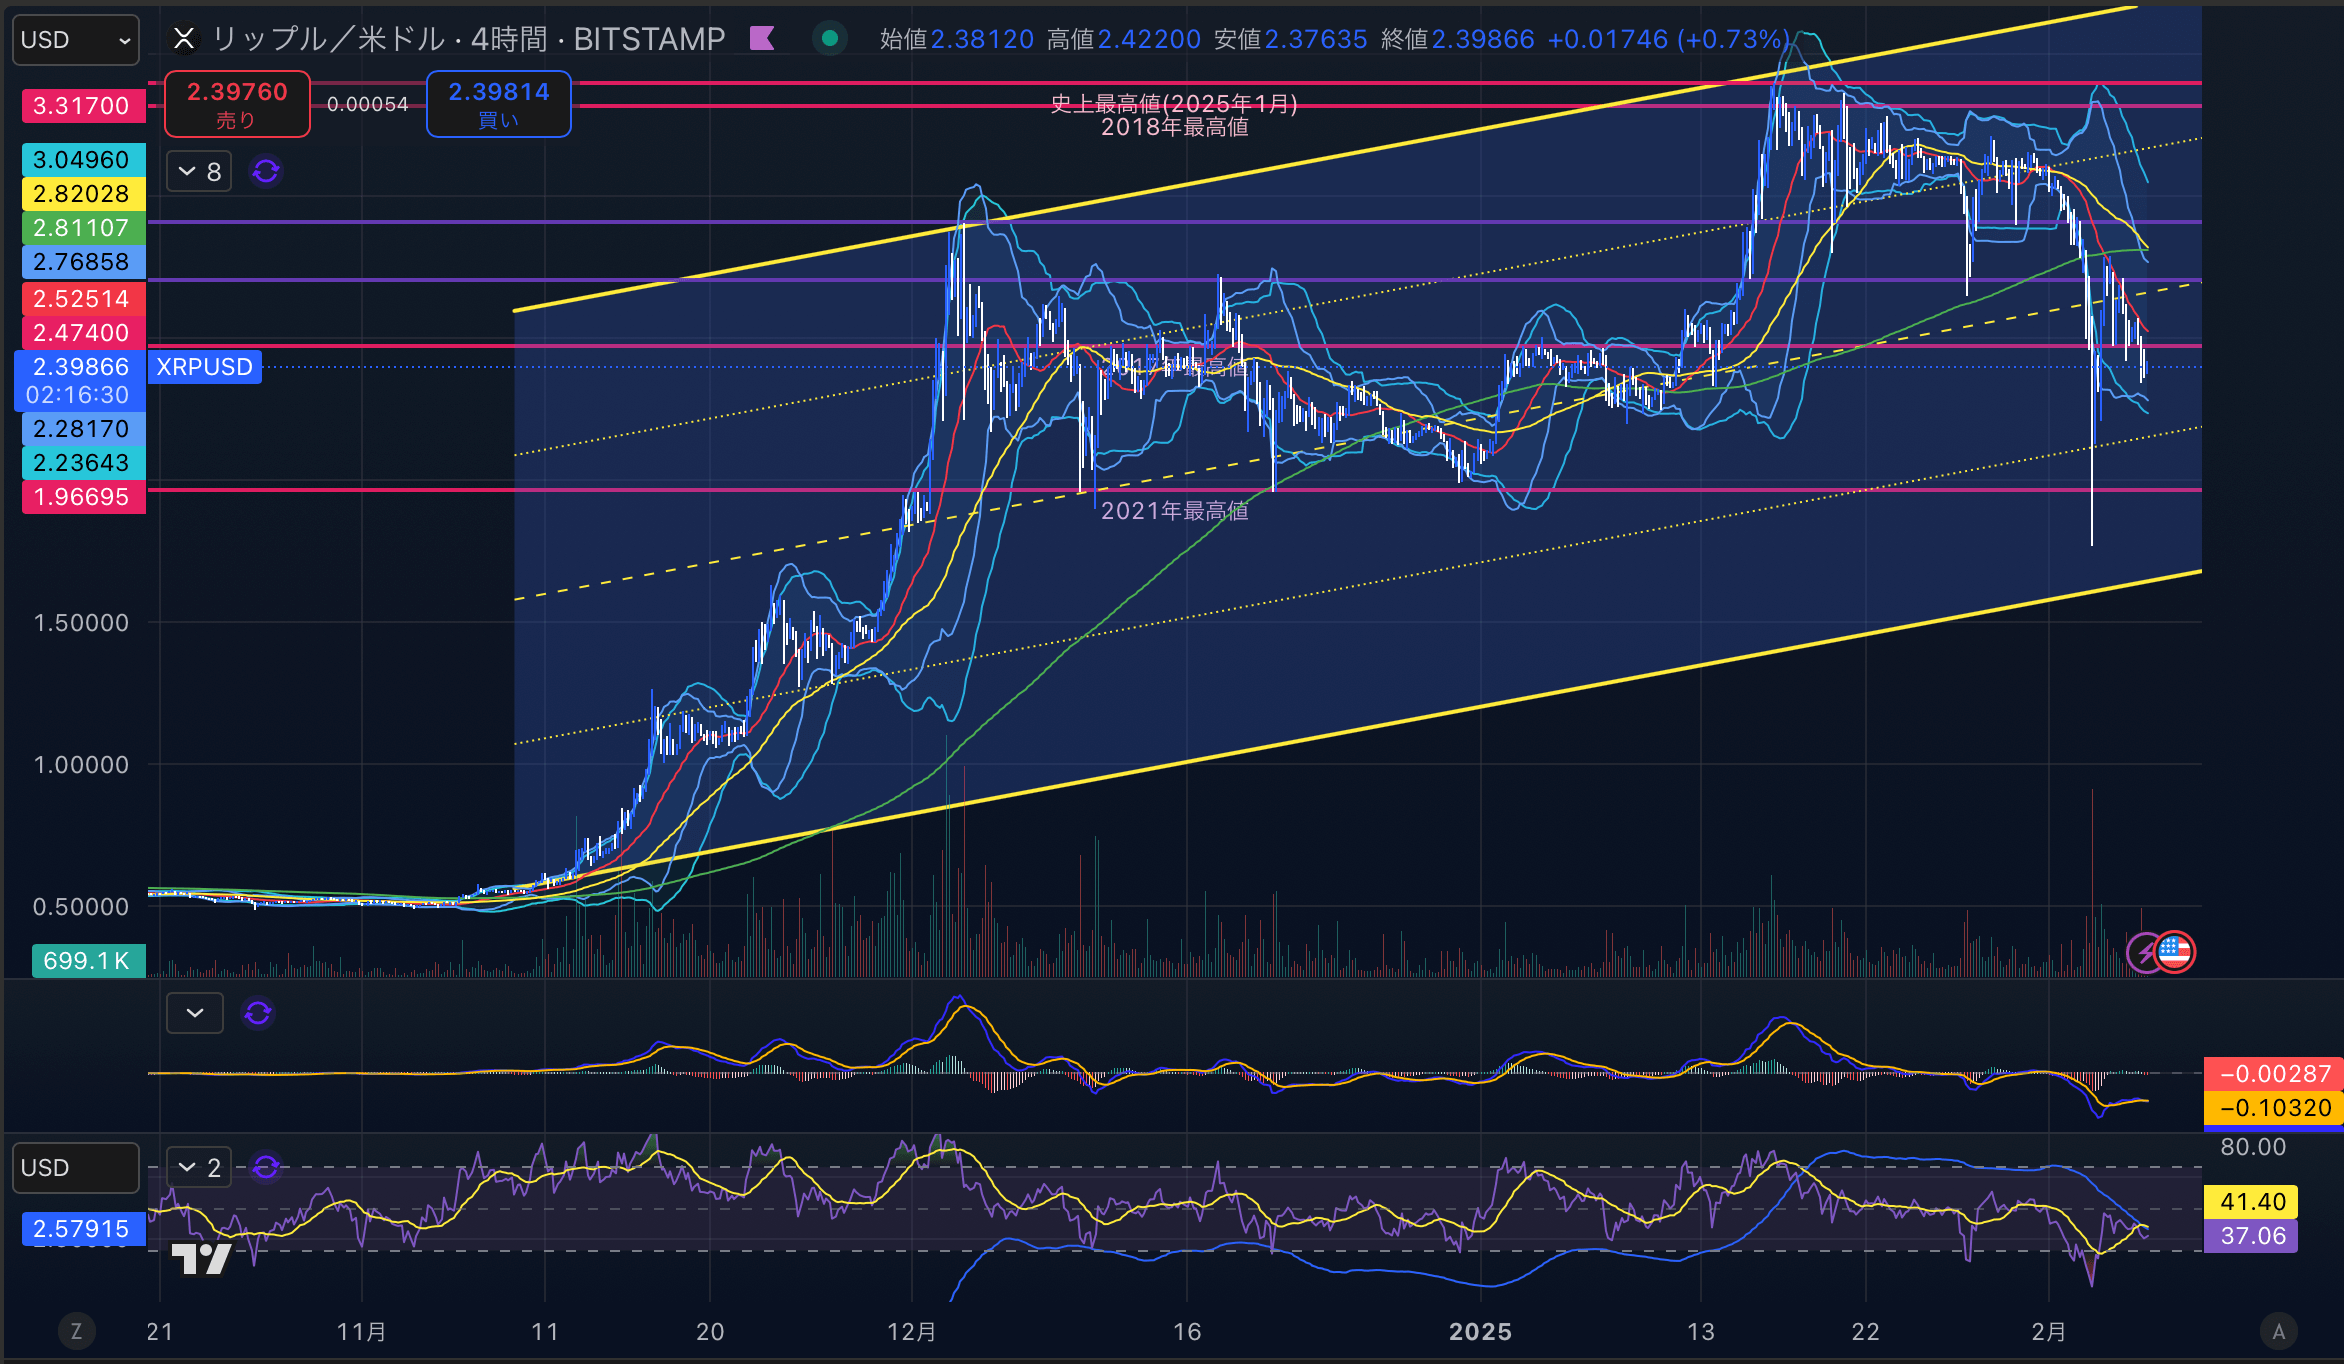
Task: Click the 11月 date on time axis
Action: pos(362,1331)
